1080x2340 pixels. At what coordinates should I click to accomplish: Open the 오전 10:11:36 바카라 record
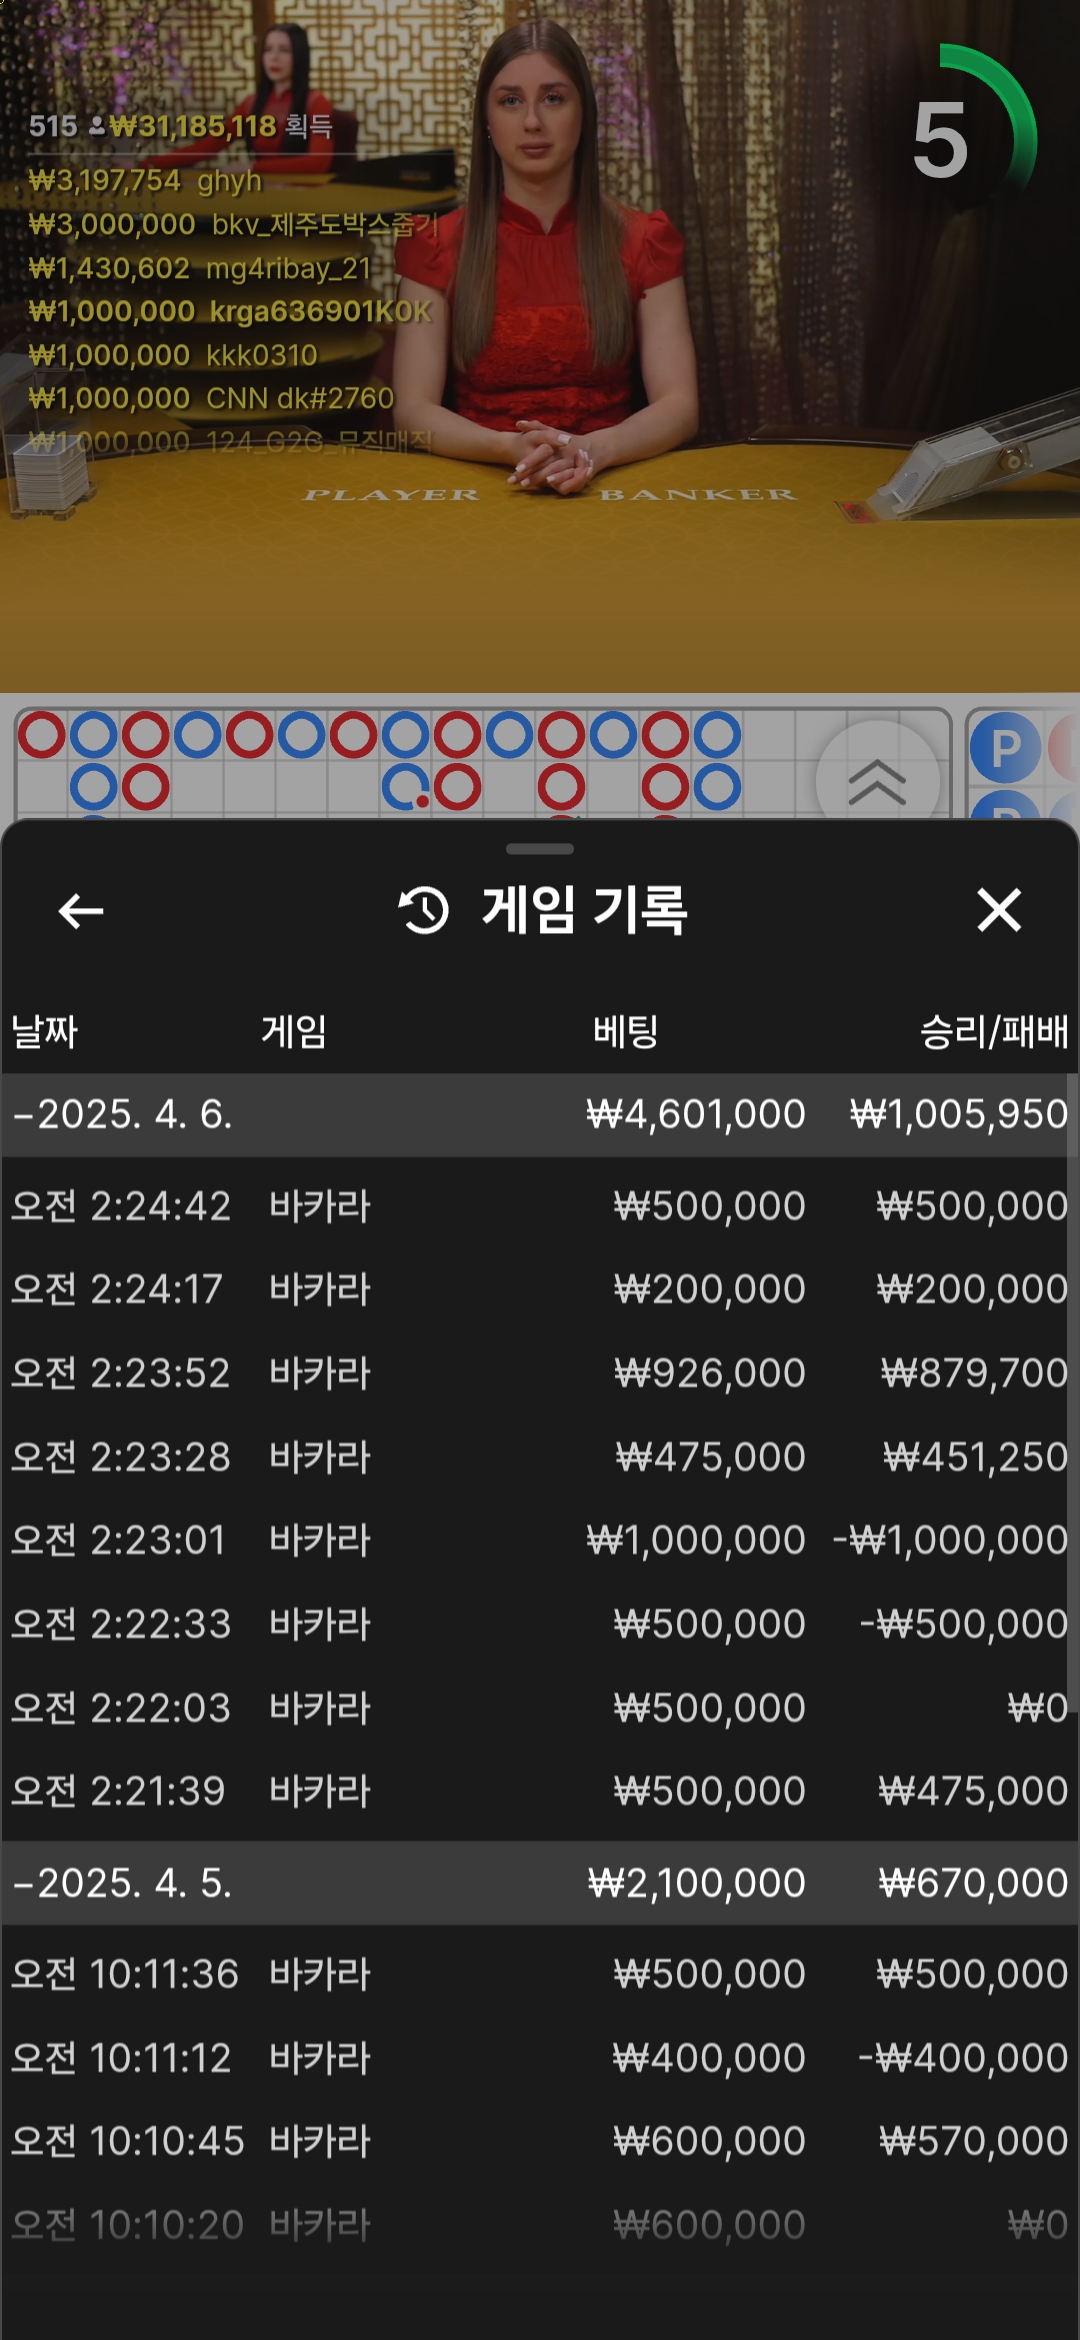pyautogui.click(x=540, y=1974)
